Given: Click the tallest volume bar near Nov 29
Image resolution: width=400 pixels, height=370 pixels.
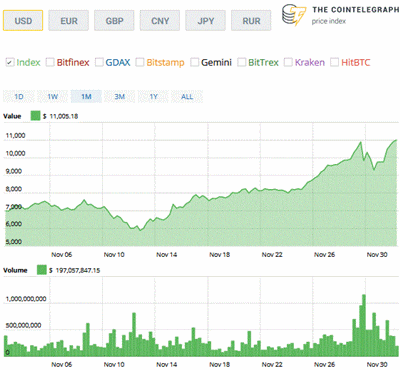Looking at the screenshot, I should (364, 325).
